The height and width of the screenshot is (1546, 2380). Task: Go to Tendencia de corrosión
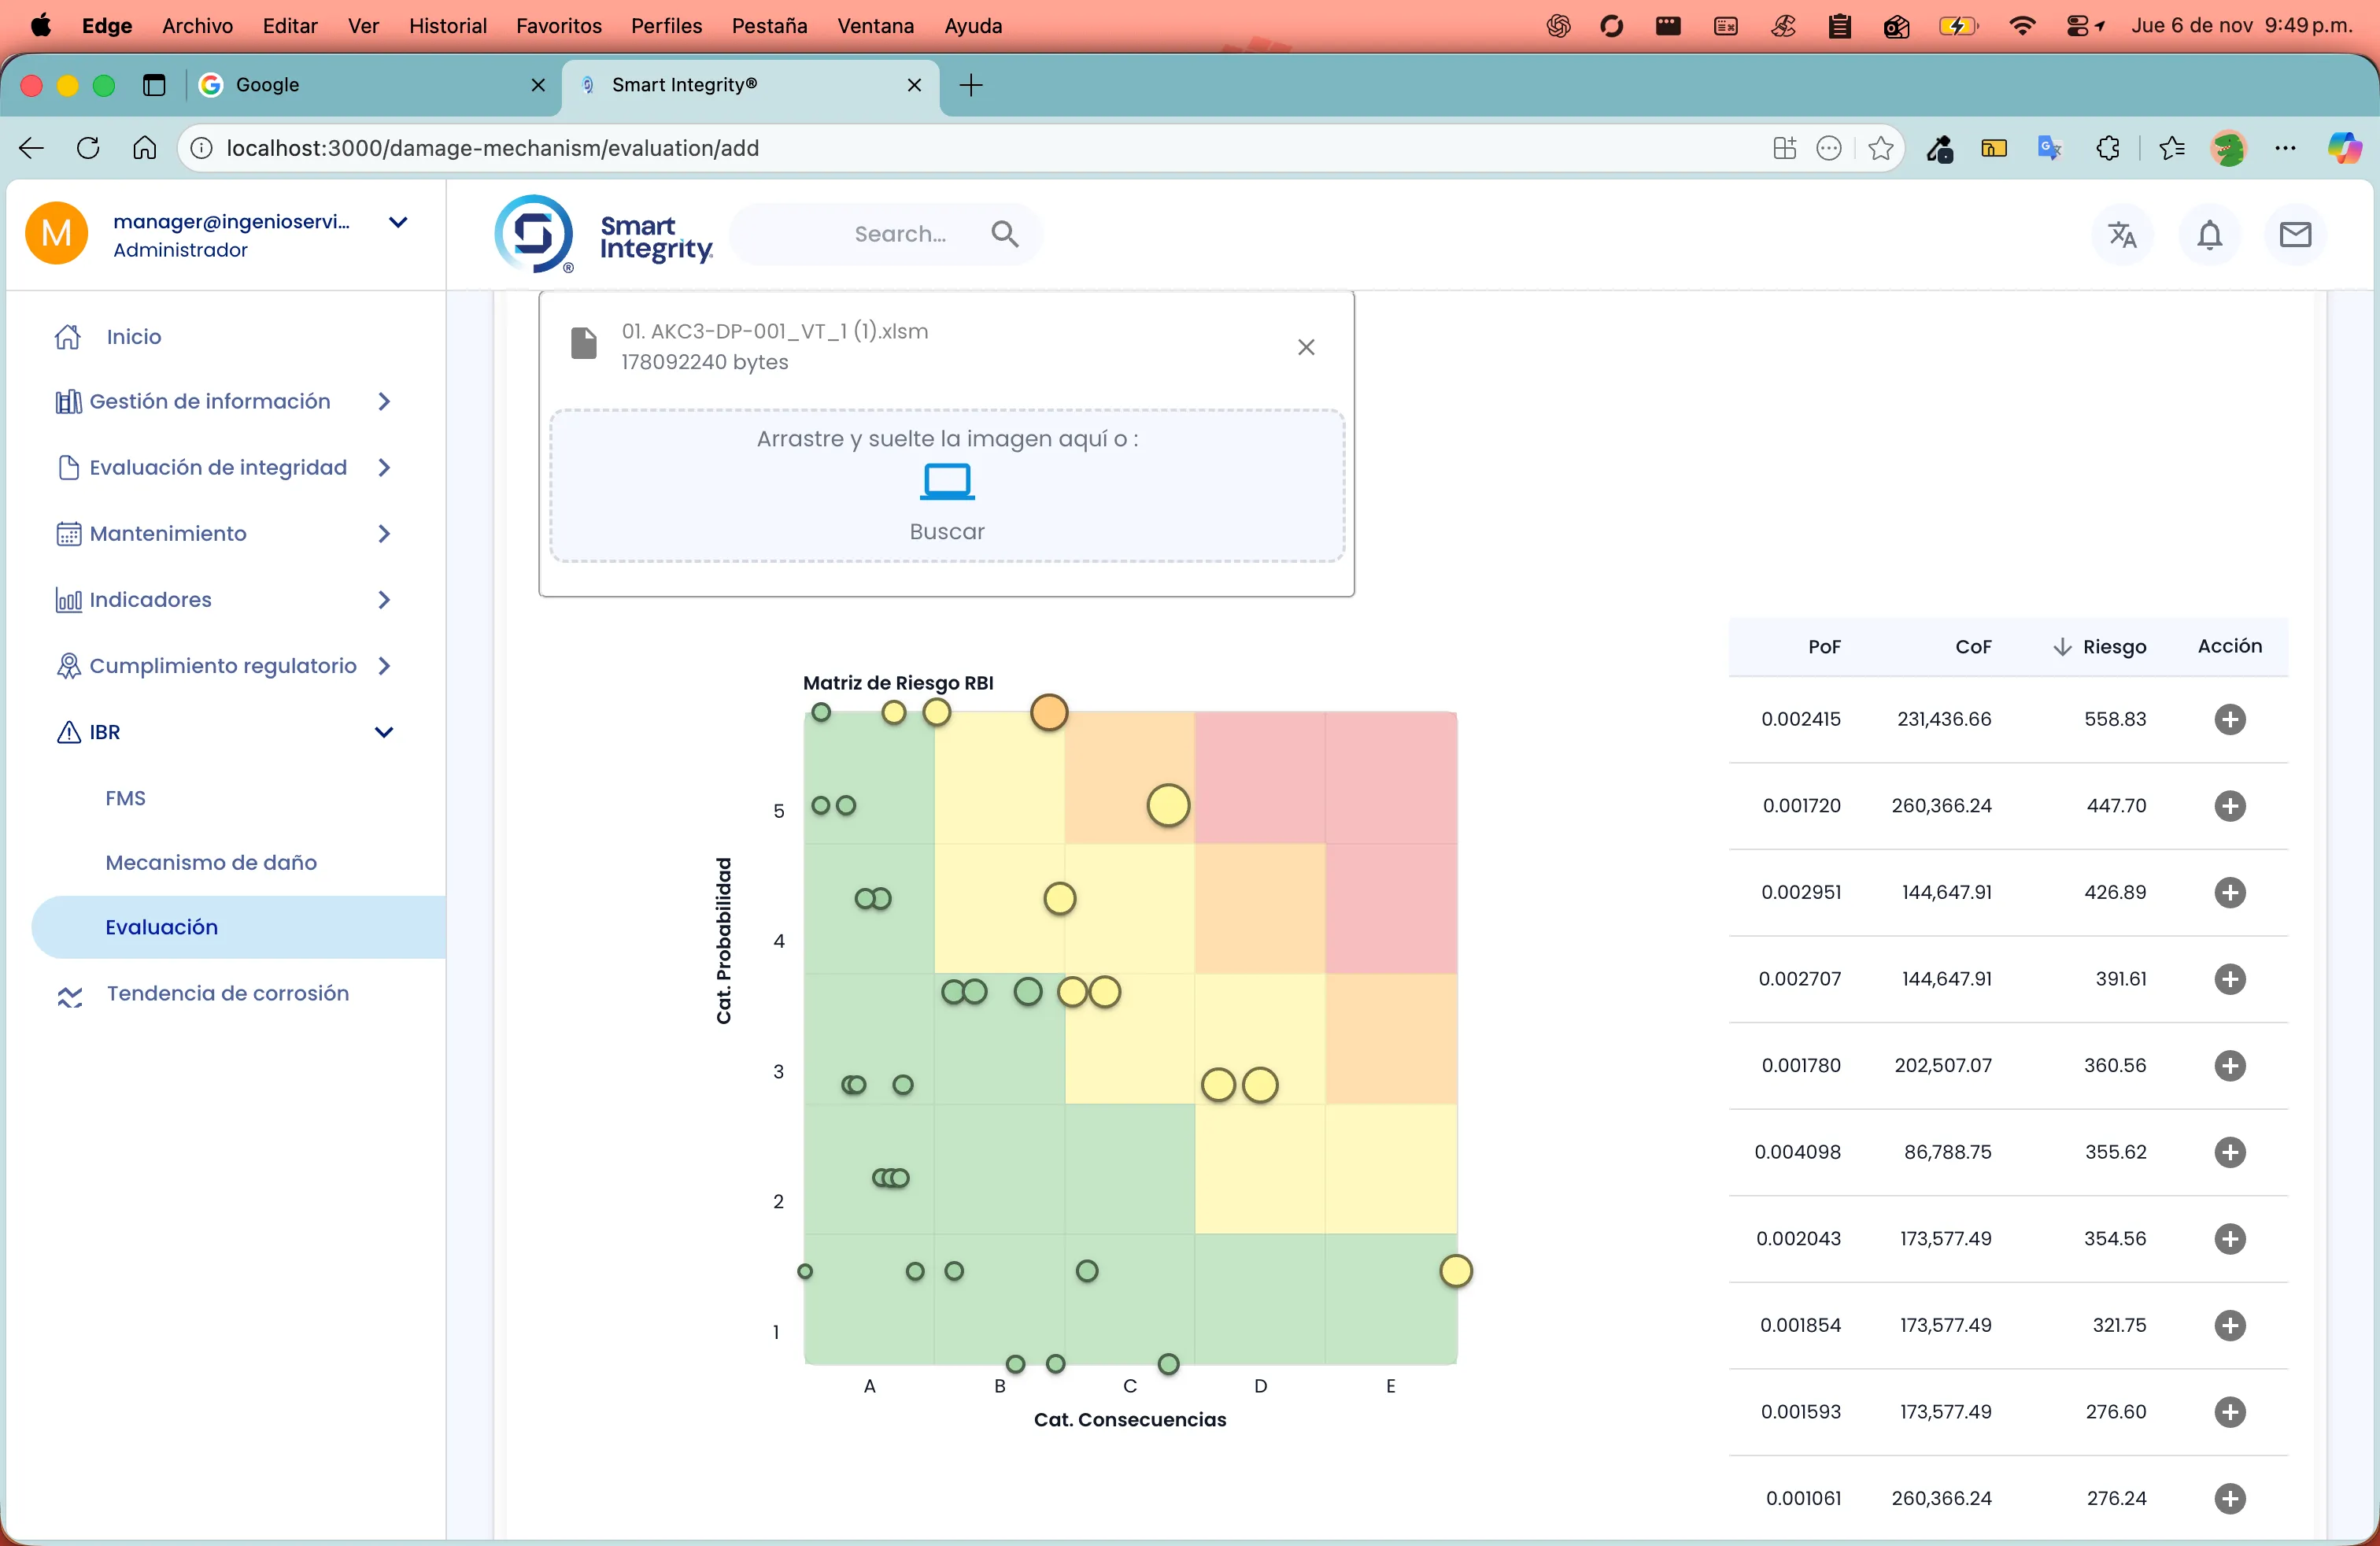point(227,993)
